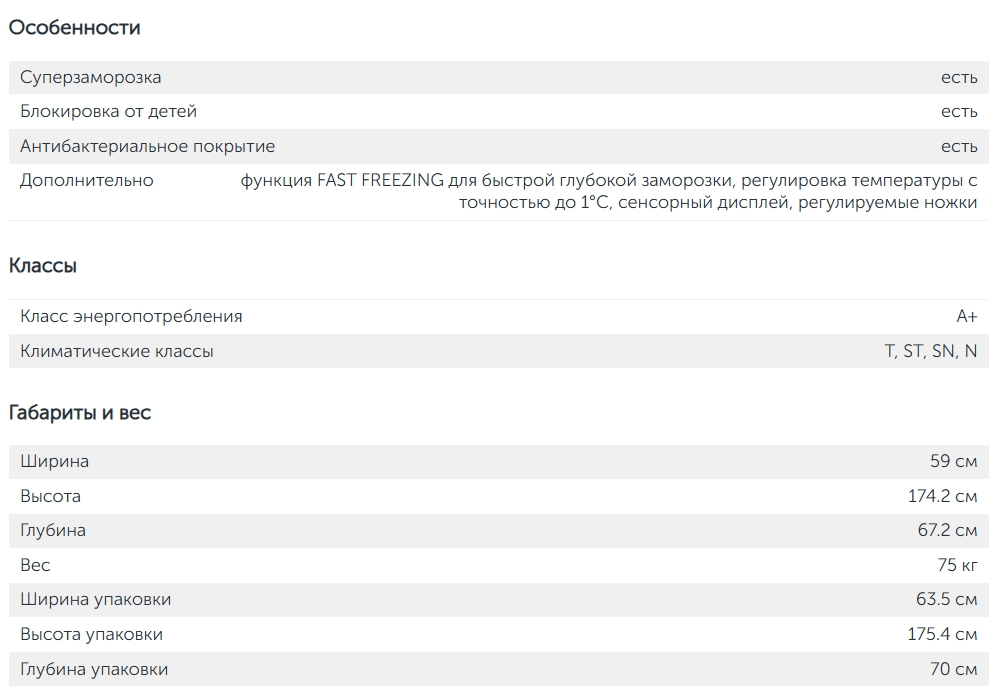Select the "Класс энергопотребления" label
The width and height of the screenshot is (992, 698).
coord(131,316)
